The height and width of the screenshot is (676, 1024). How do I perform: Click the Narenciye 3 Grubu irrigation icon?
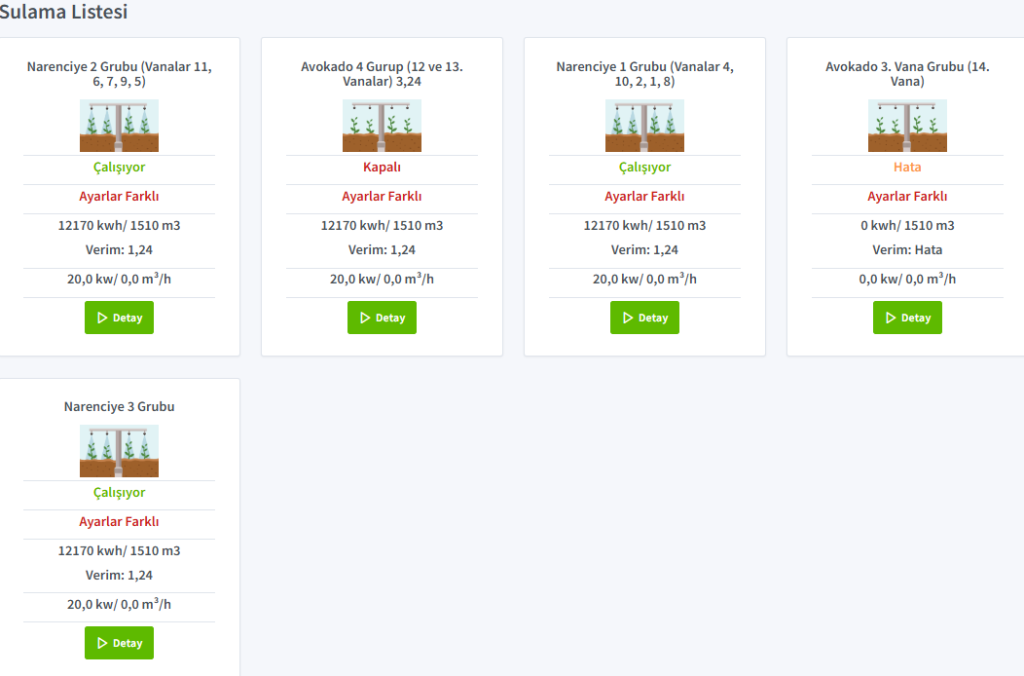(119, 451)
